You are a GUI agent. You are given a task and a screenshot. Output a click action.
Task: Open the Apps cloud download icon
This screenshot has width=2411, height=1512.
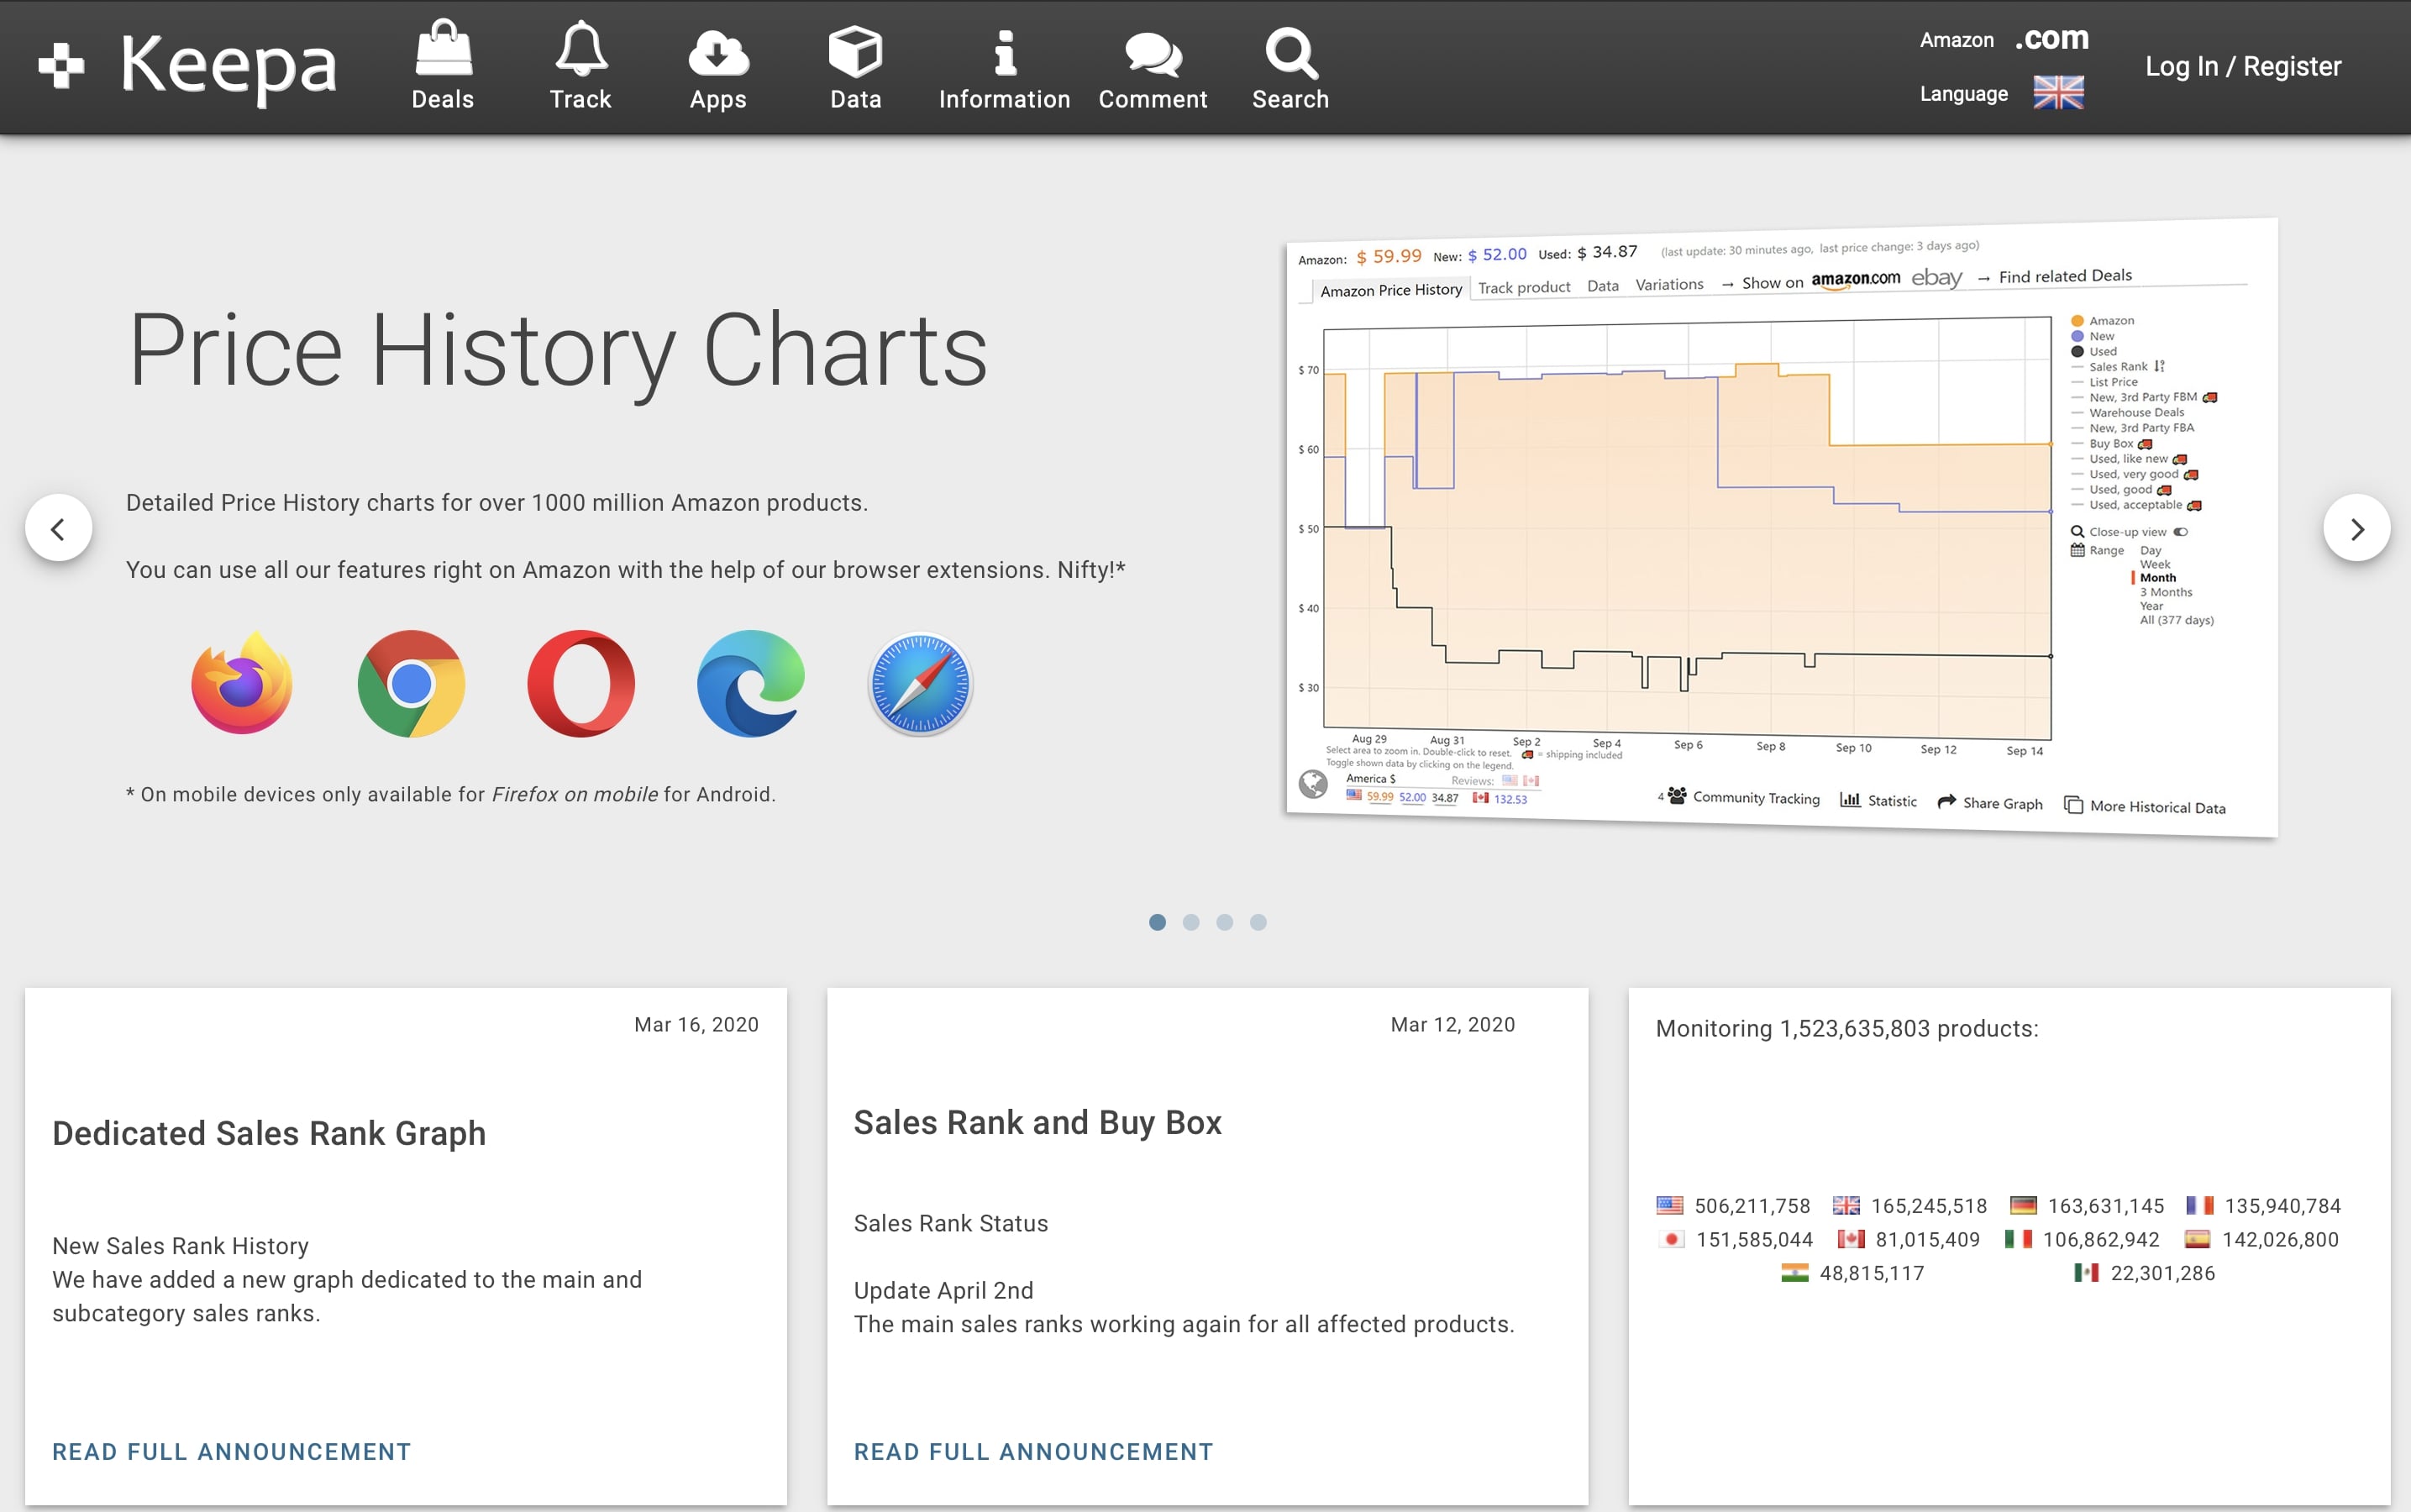pos(717,52)
